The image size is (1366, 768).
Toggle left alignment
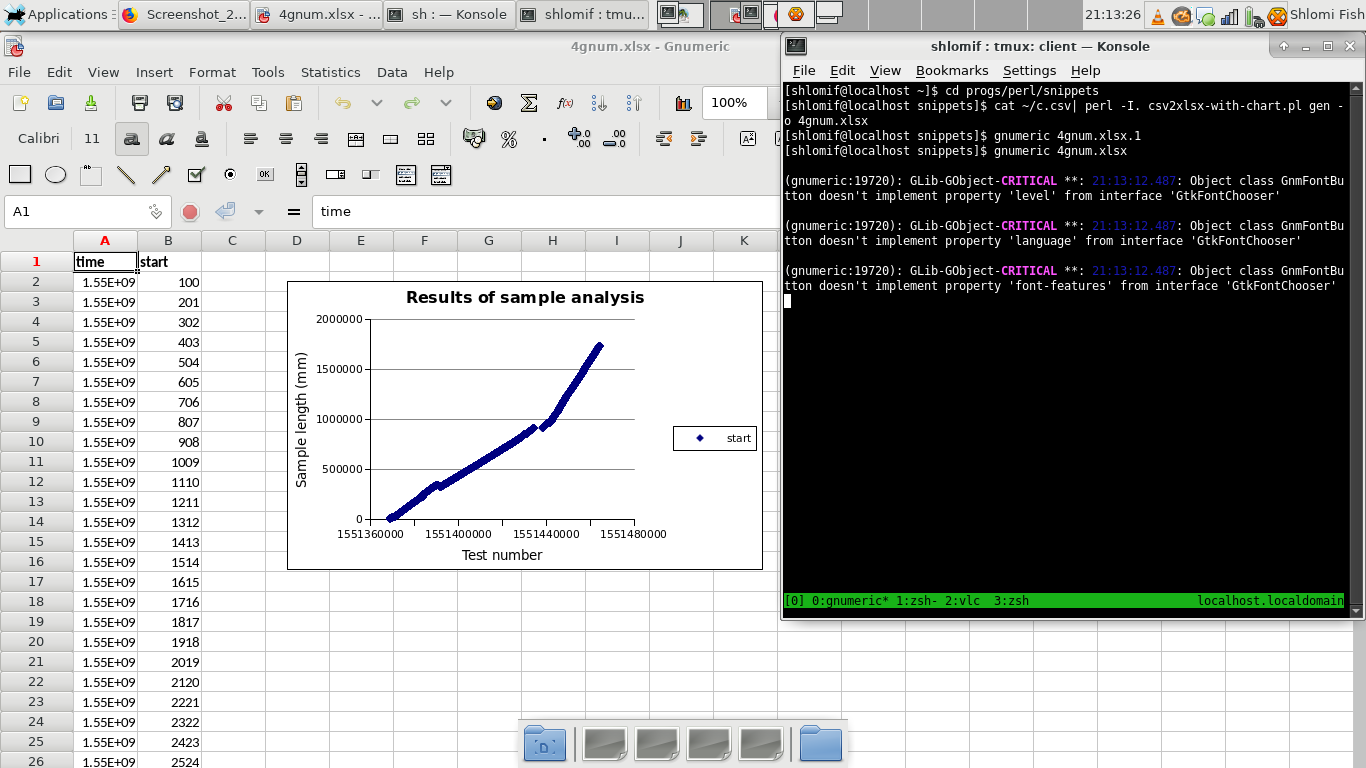tap(251, 139)
